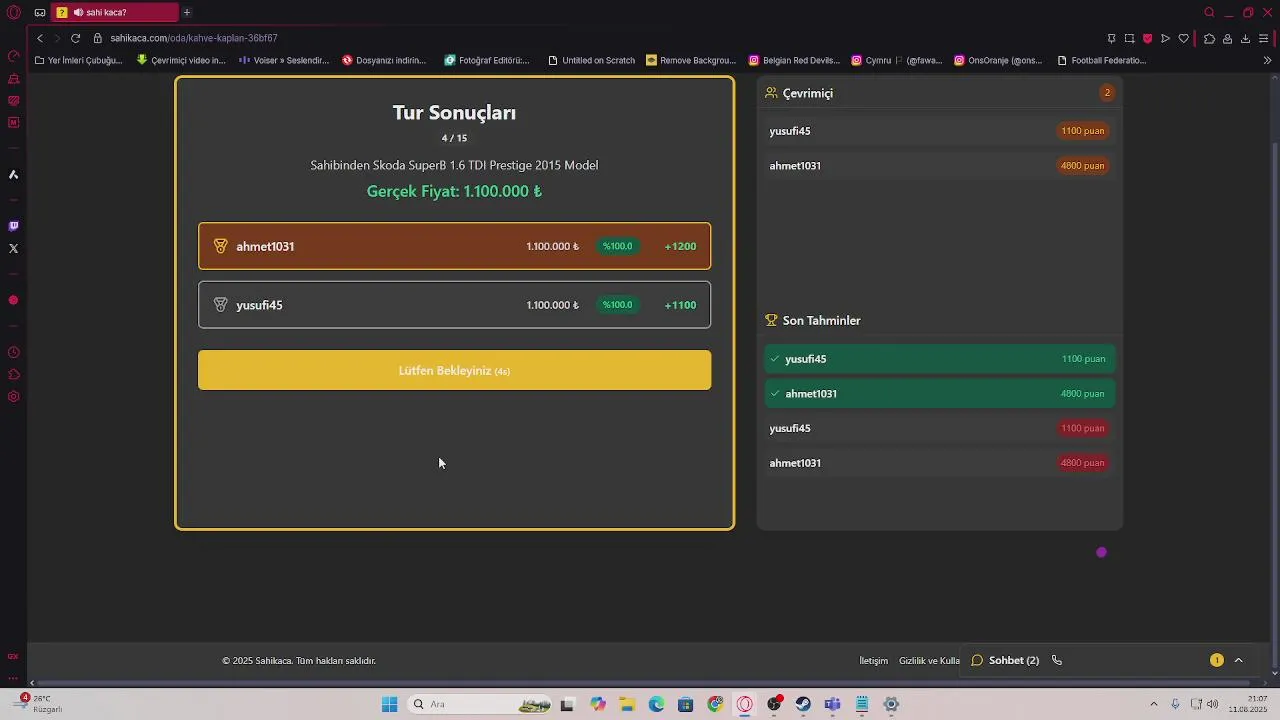Switch to the sahi kaca? tab
The width and height of the screenshot is (1280, 720).
coord(115,13)
